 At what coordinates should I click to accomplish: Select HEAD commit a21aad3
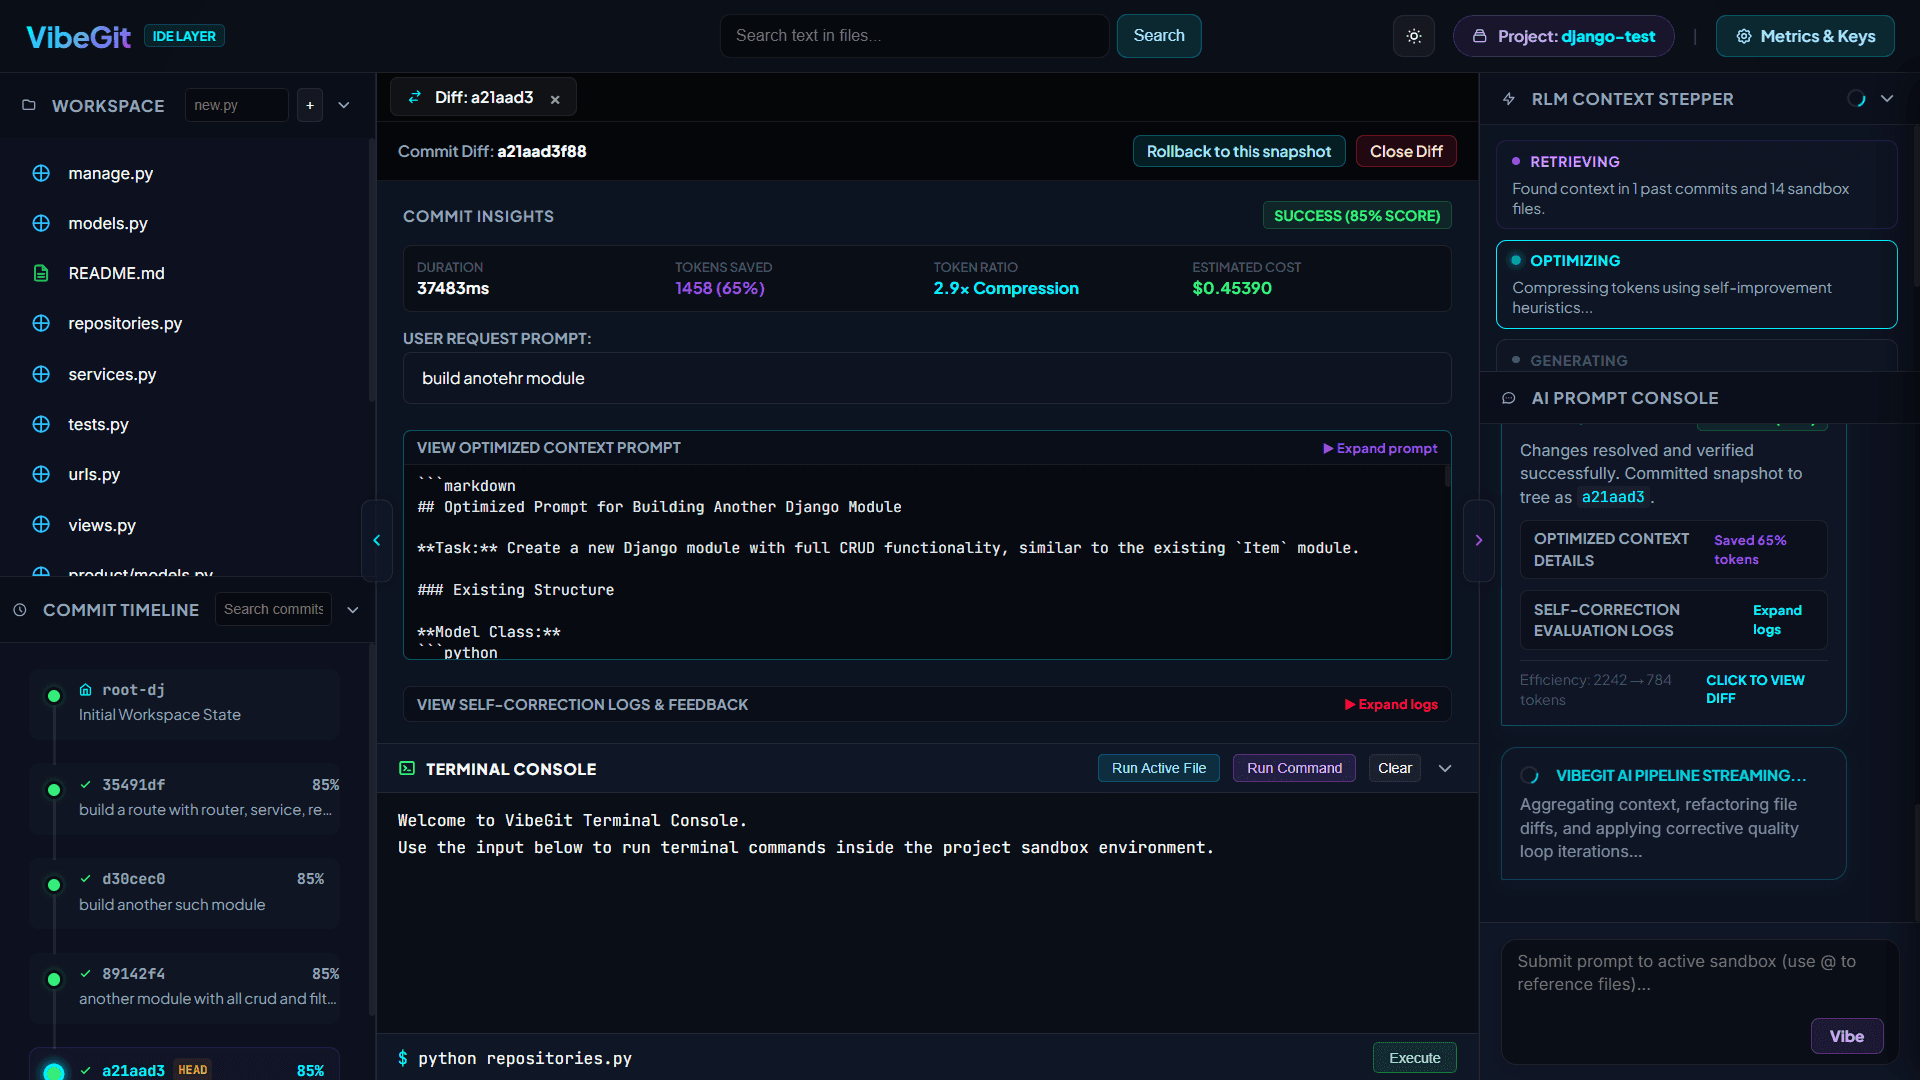click(184, 1064)
